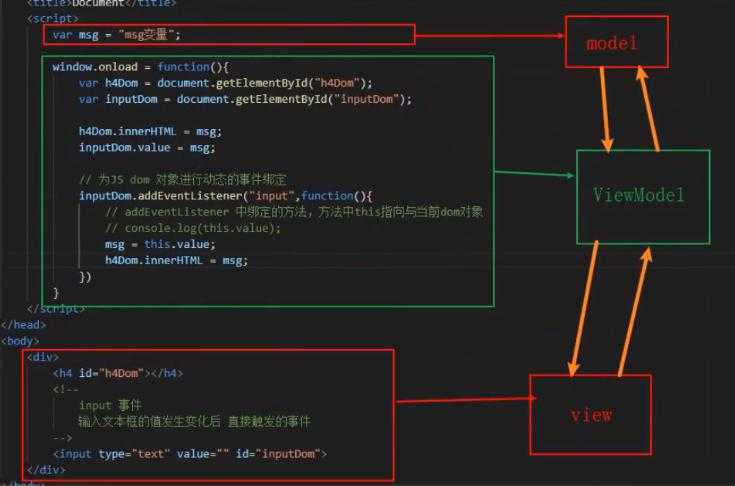Click the window.onload = function(){ line
This screenshot has width=735, height=486.
pos(141,67)
